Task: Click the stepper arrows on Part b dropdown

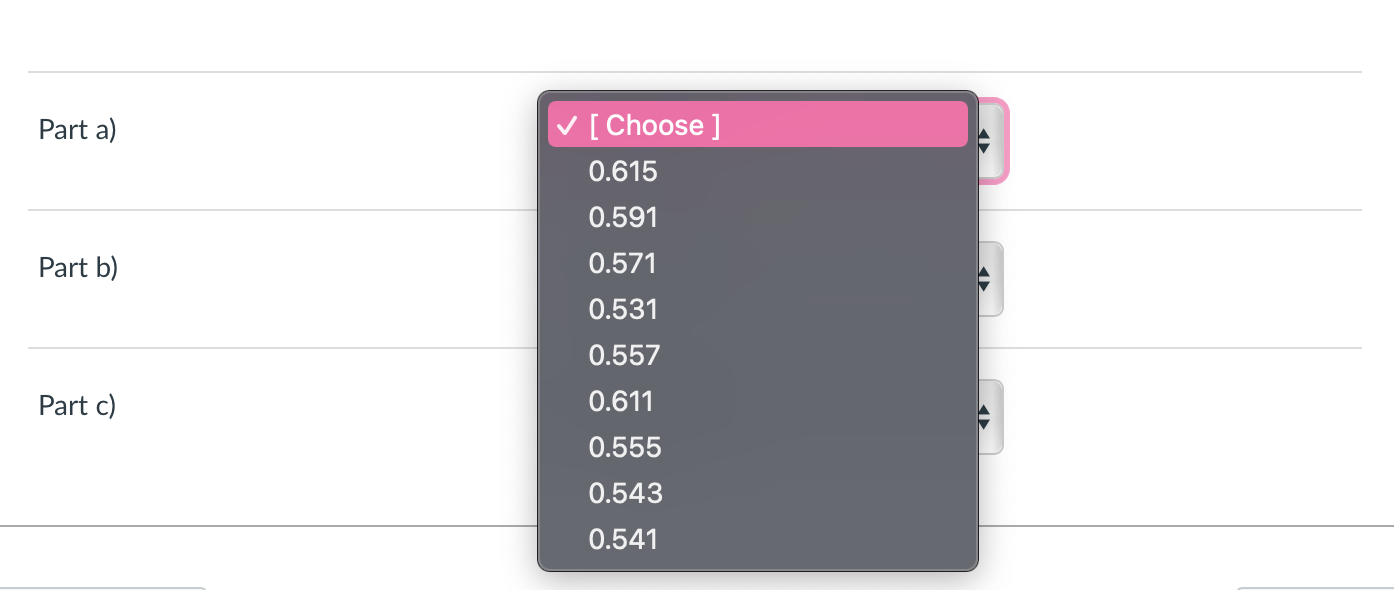Action: [983, 279]
